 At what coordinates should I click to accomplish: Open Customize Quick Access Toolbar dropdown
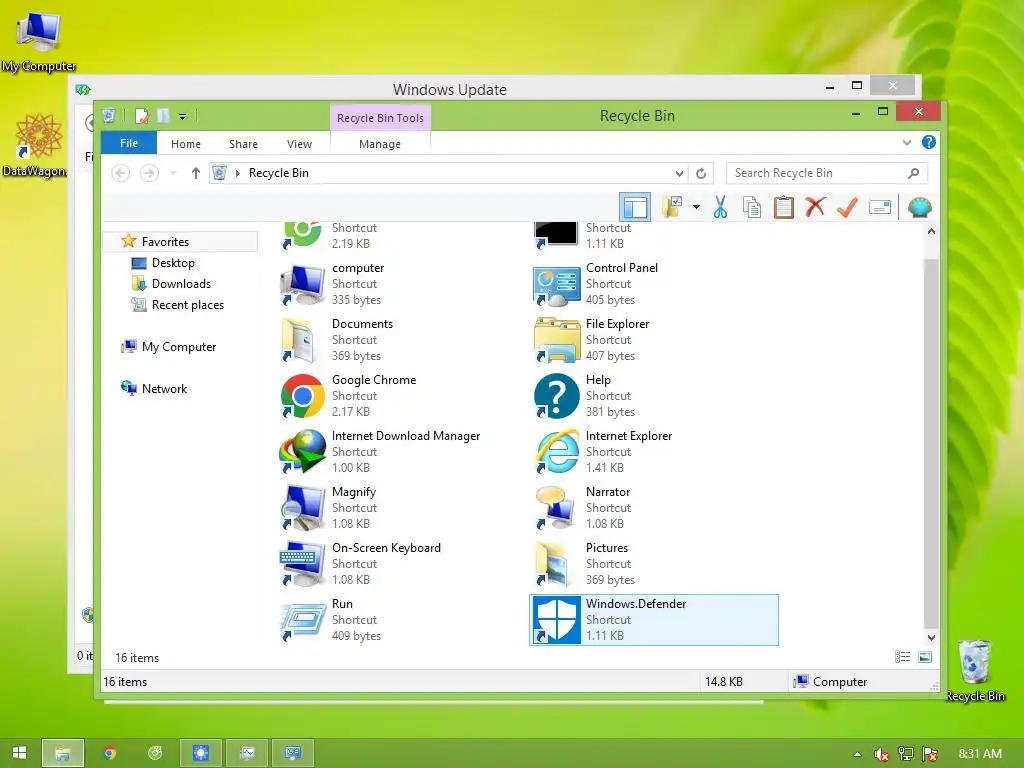point(182,117)
